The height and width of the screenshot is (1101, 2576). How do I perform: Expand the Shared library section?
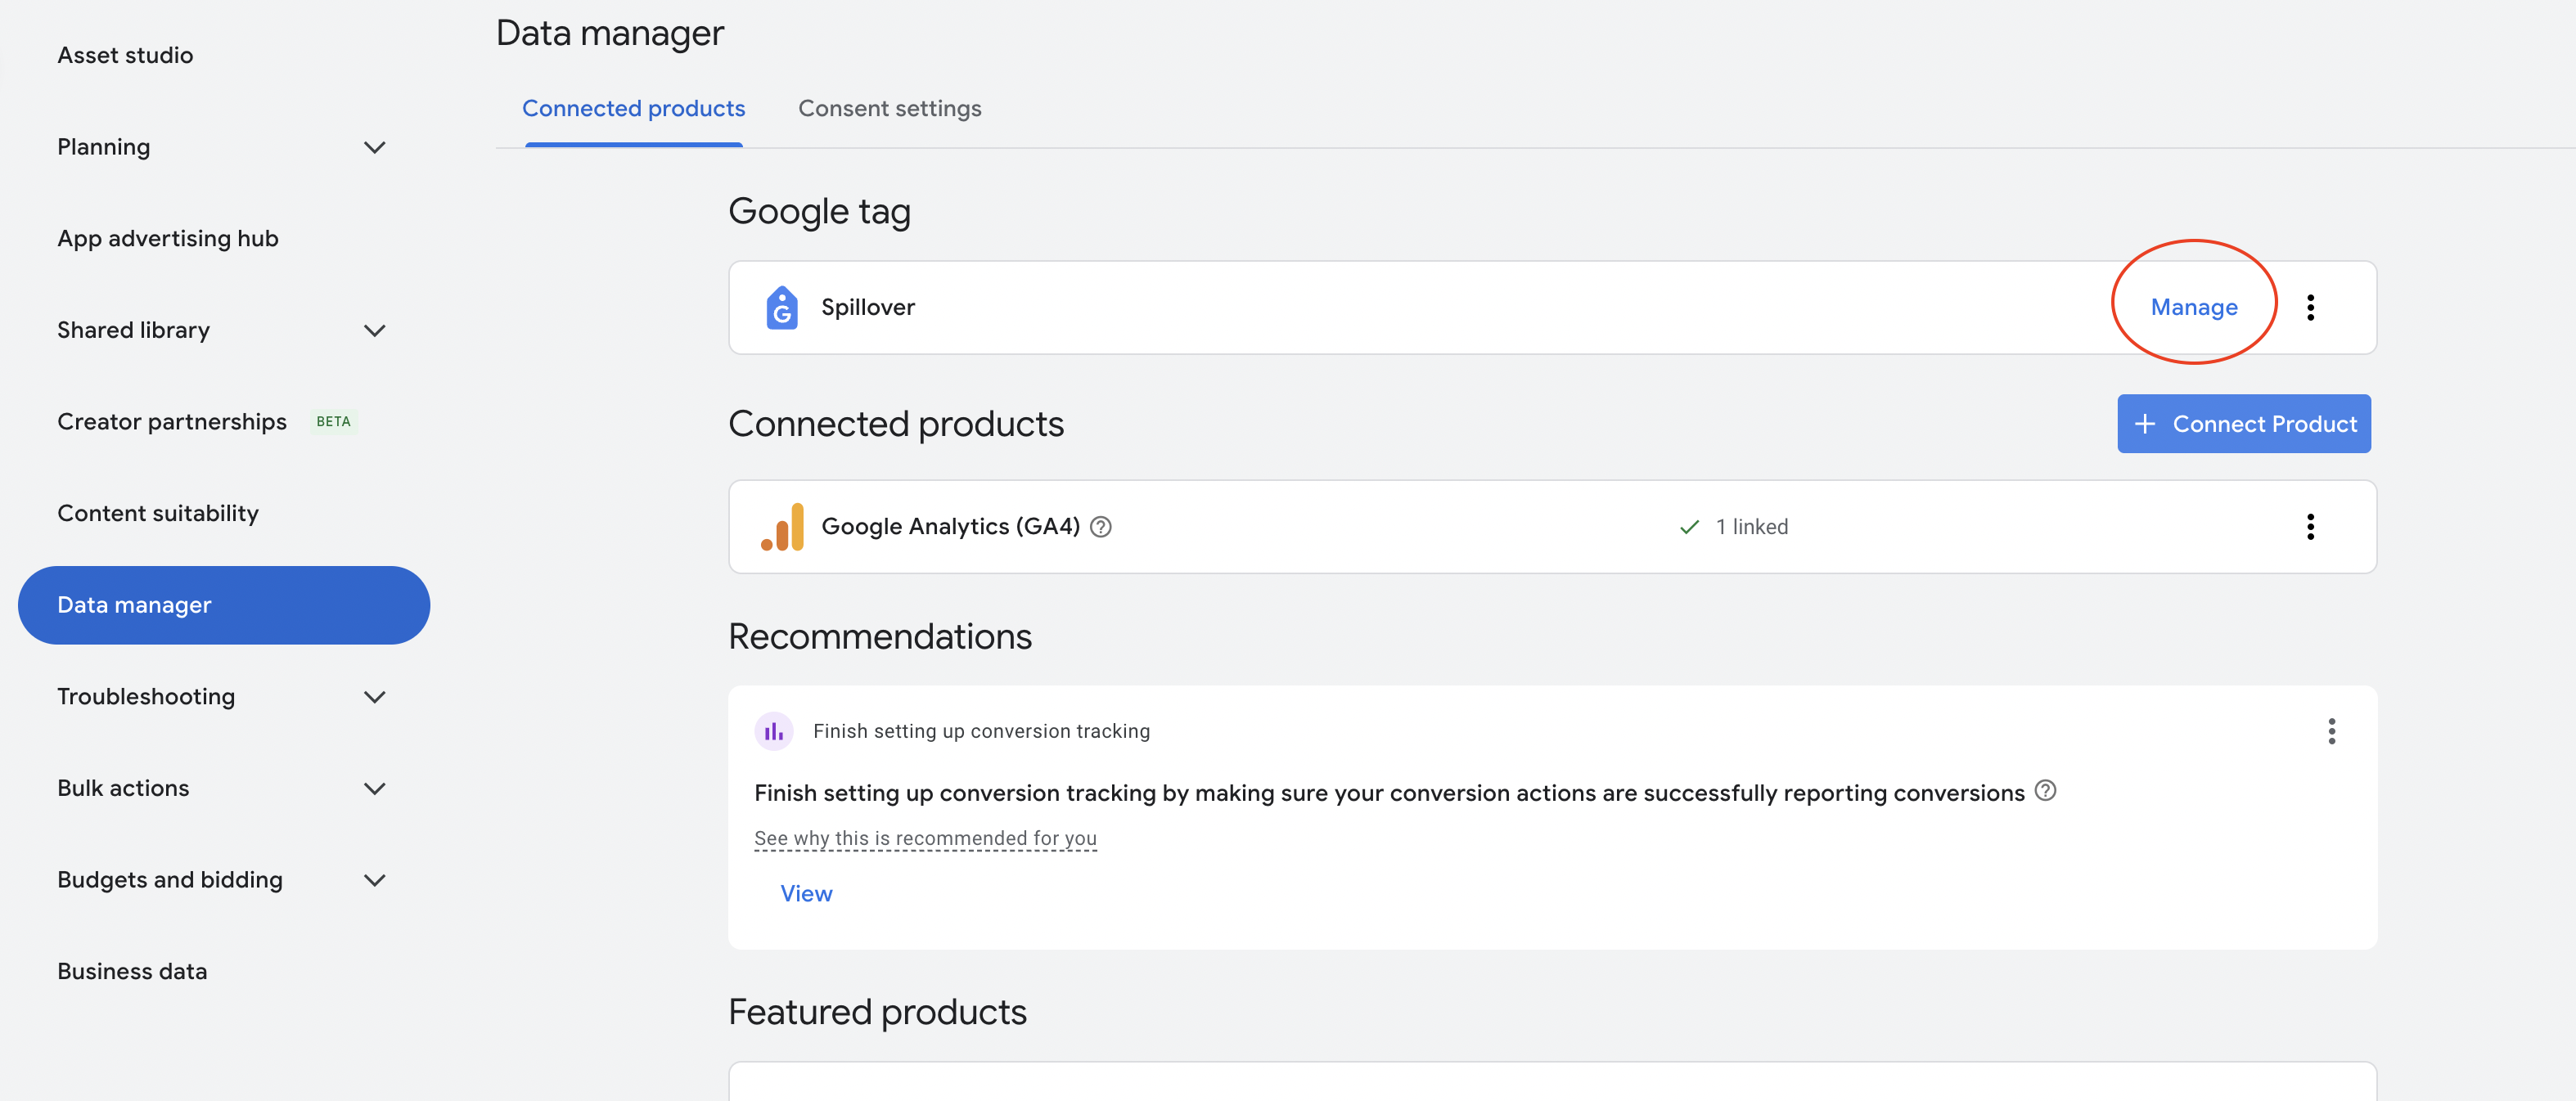coord(374,330)
